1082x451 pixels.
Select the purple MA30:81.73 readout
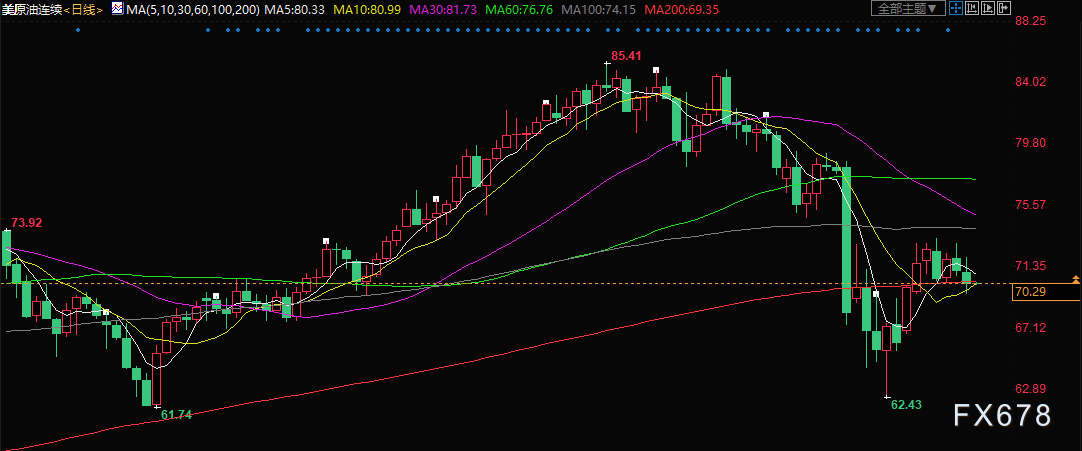pyautogui.click(x=444, y=9)
